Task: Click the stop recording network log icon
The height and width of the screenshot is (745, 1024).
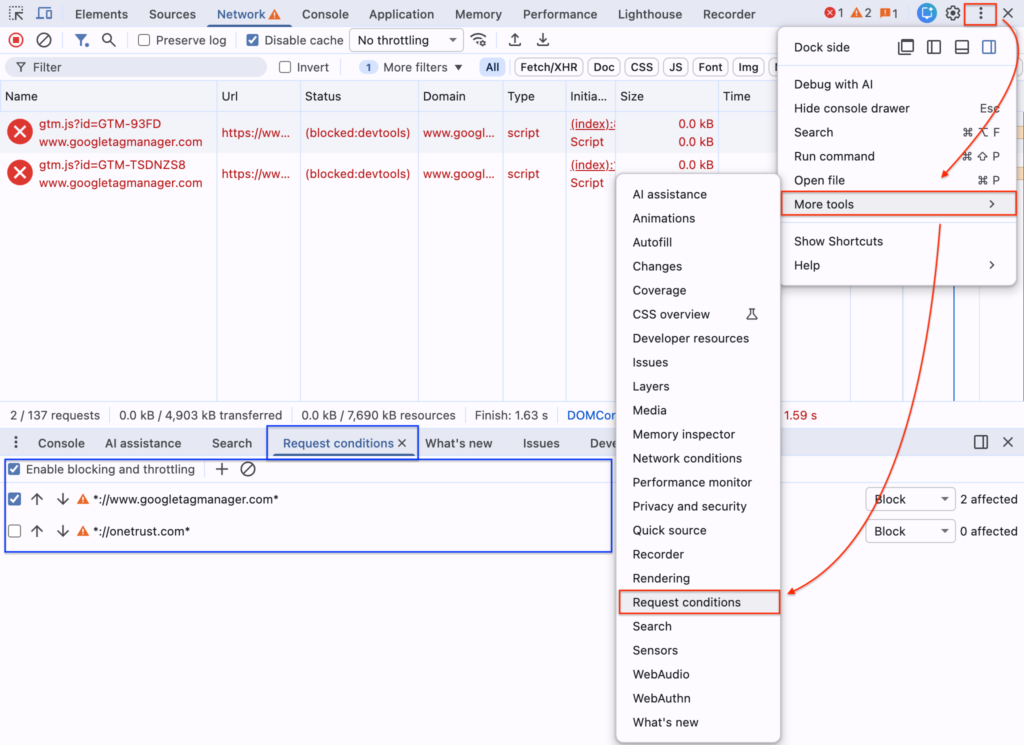Action: (16, 40)
